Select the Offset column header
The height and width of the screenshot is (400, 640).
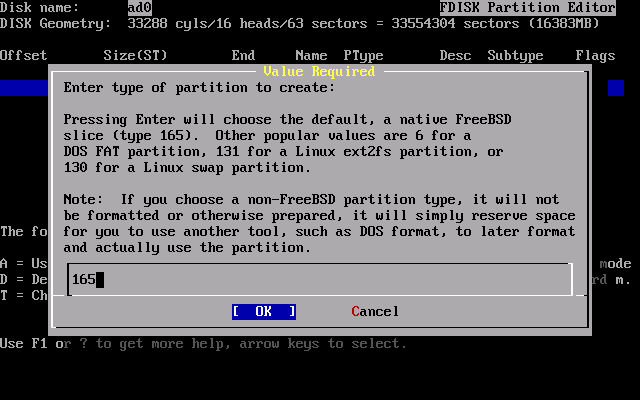[24, 55]
